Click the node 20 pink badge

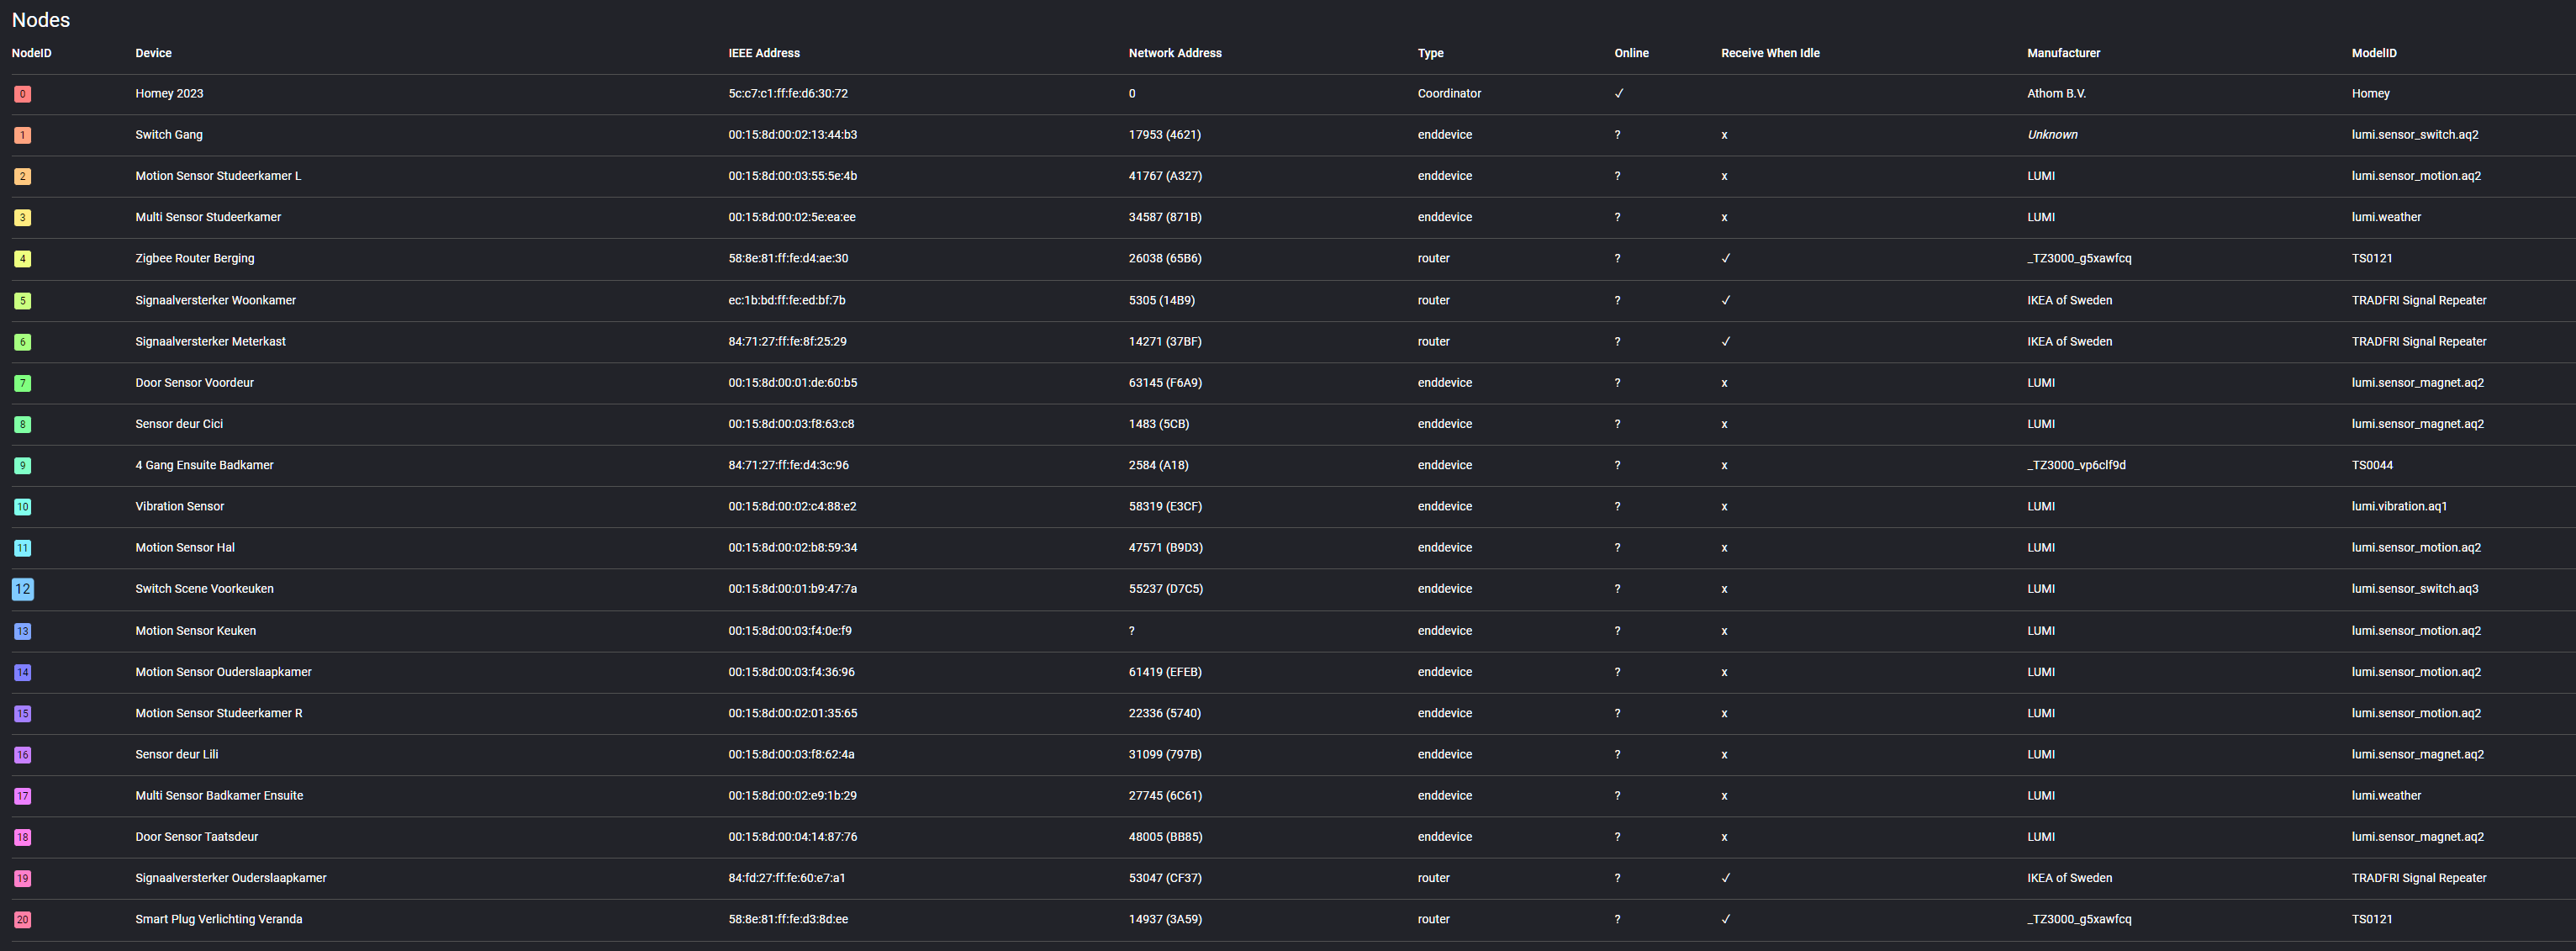[22, 920]
